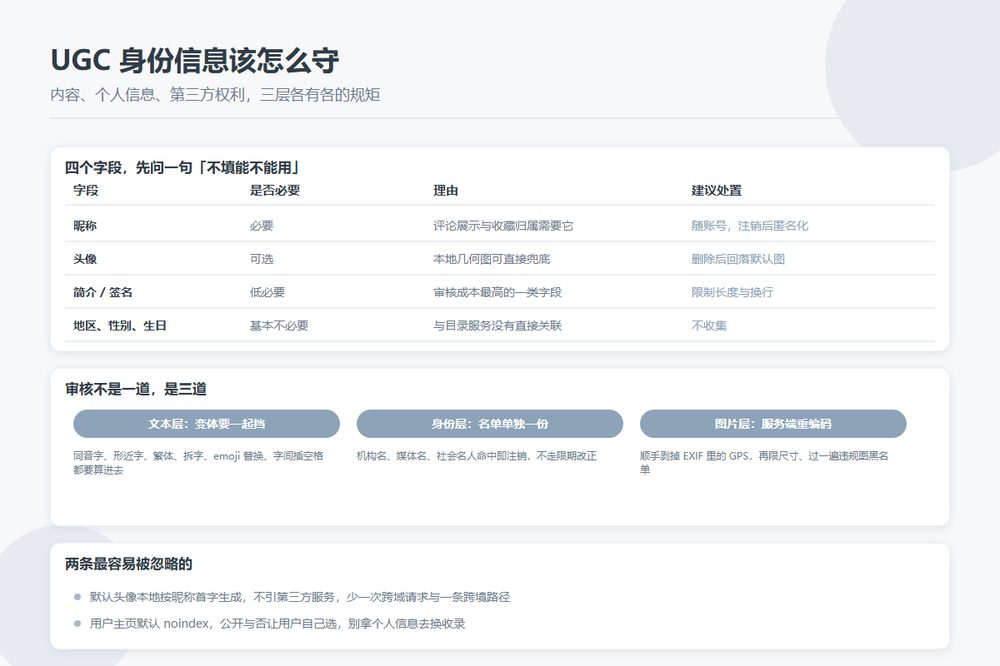
Task: Select the cell '审核成本最高的一类字段'
Action: click(x=497, y=292)
